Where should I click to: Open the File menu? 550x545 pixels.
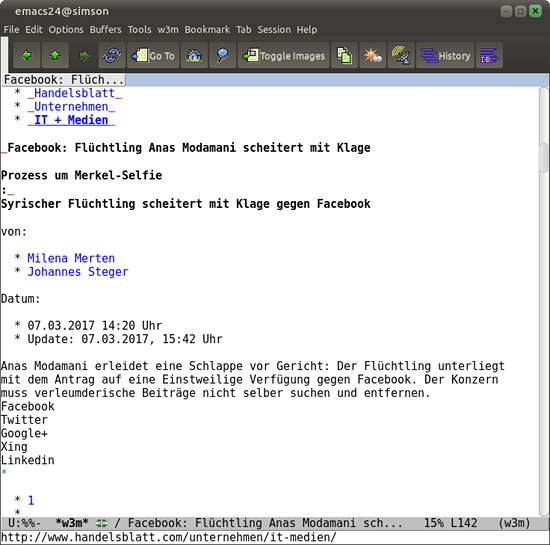11,29
